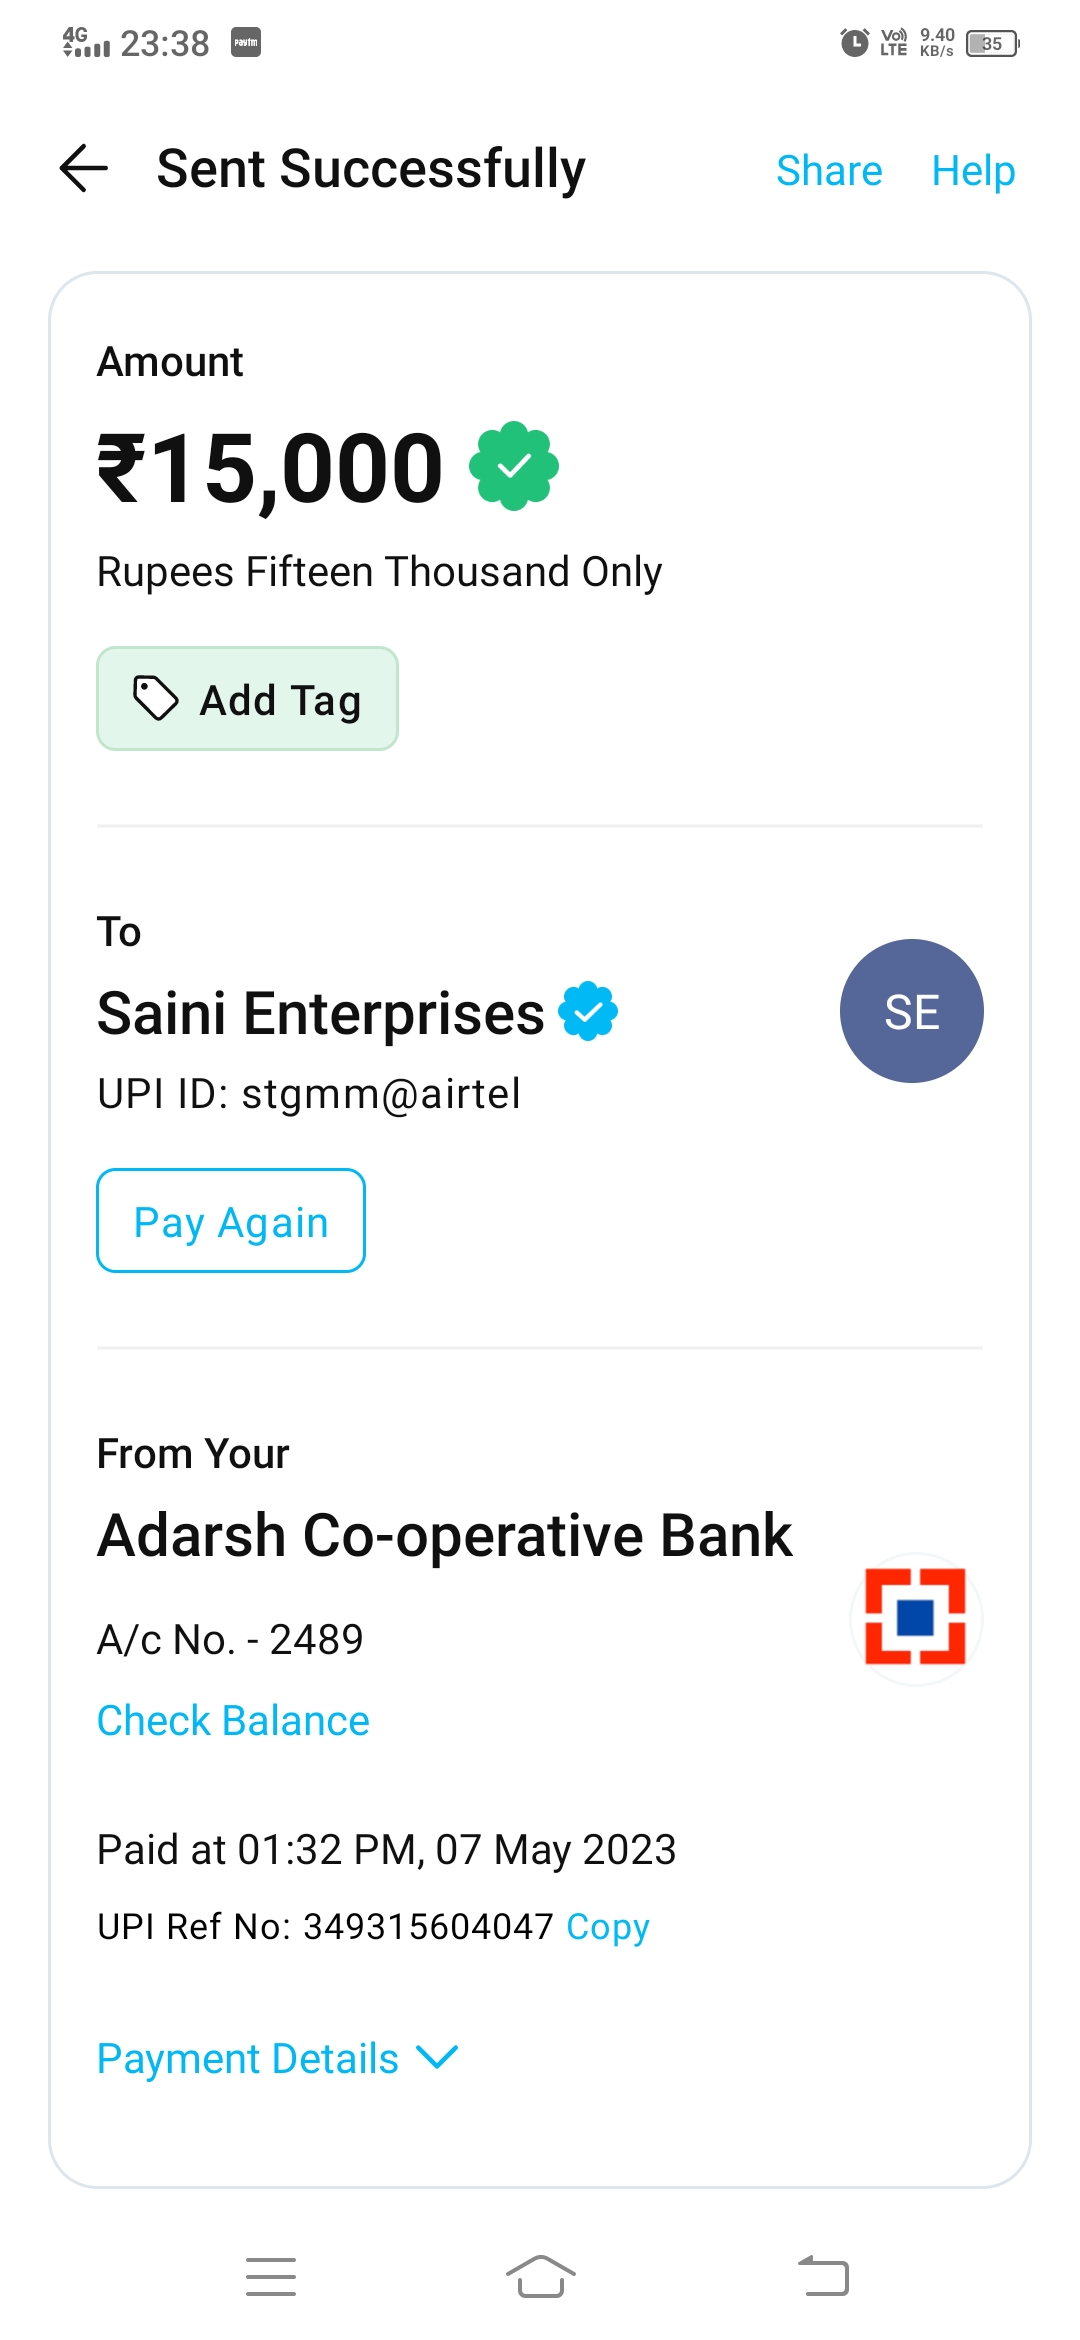Screen dimensions: 1080x2340
Task: Share the payment receipt
Action: pyautogui.click(x=829, y=171)
